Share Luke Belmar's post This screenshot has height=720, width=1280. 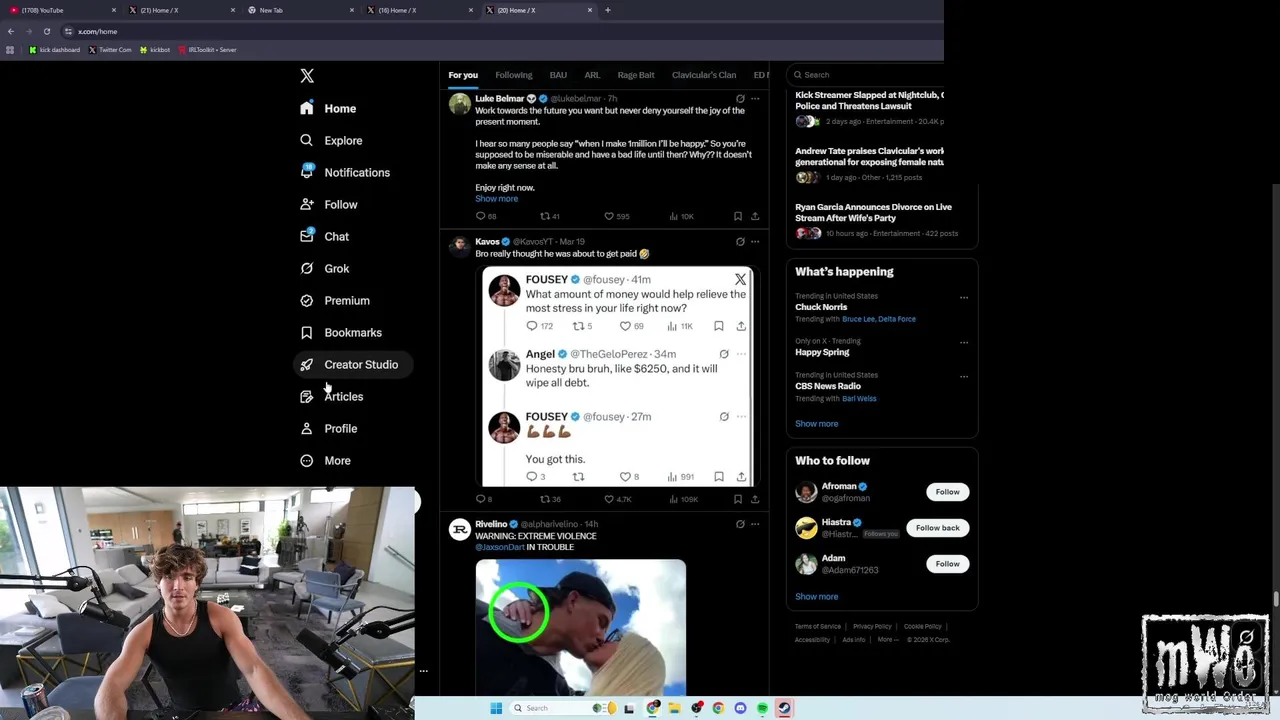755,216
